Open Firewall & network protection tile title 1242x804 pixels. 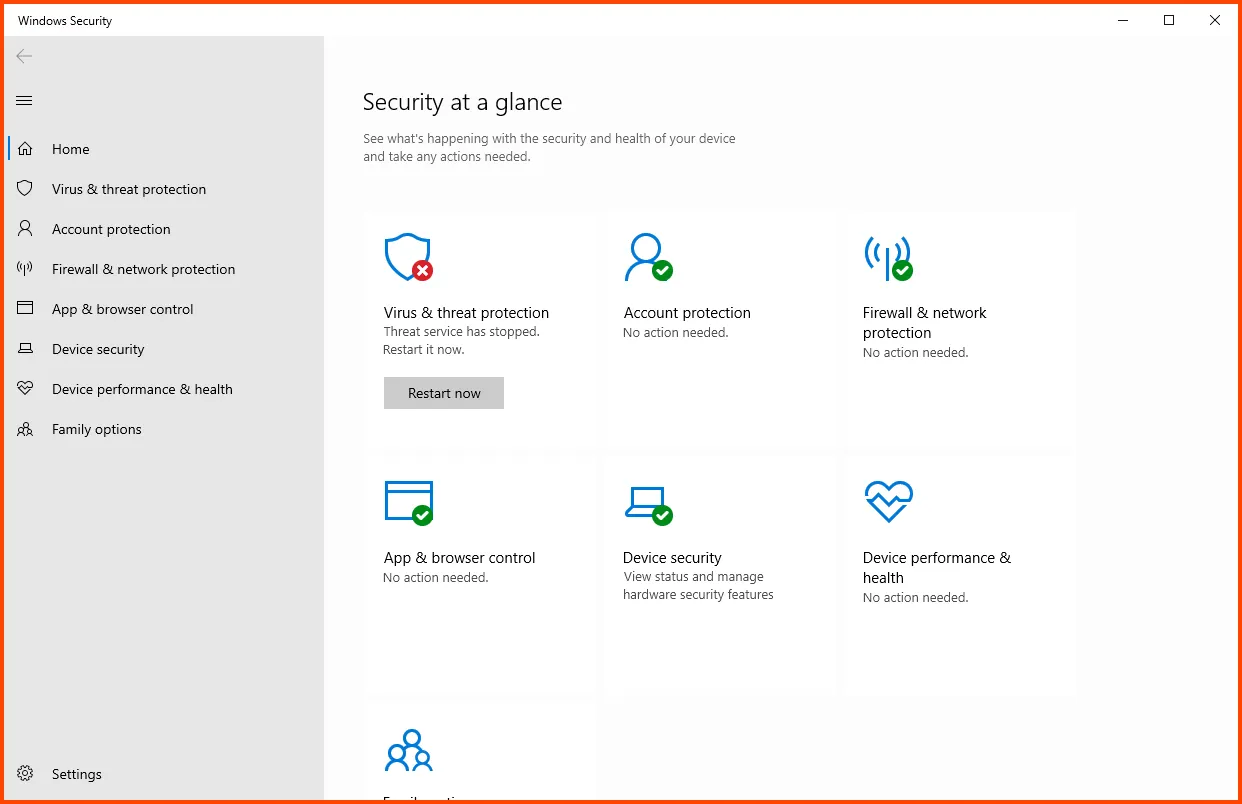[925, 323]
